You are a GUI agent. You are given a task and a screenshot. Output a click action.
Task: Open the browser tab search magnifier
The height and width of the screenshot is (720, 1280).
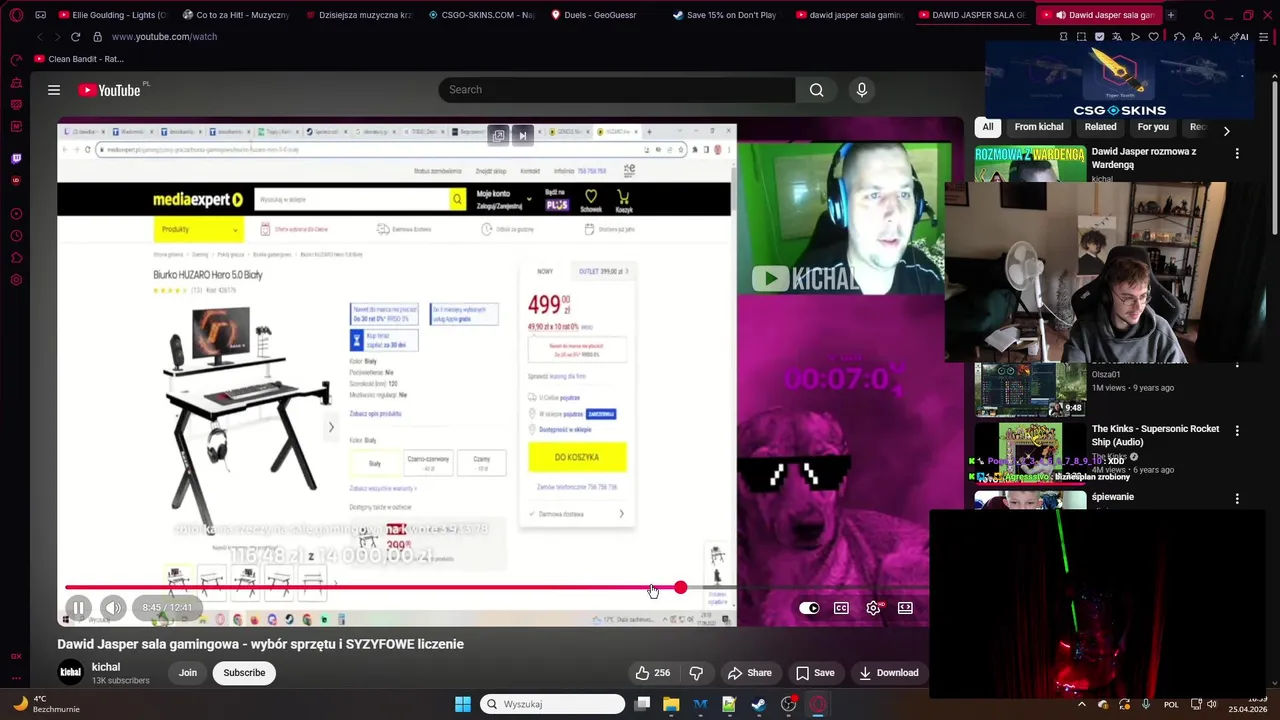point(1209,15)
